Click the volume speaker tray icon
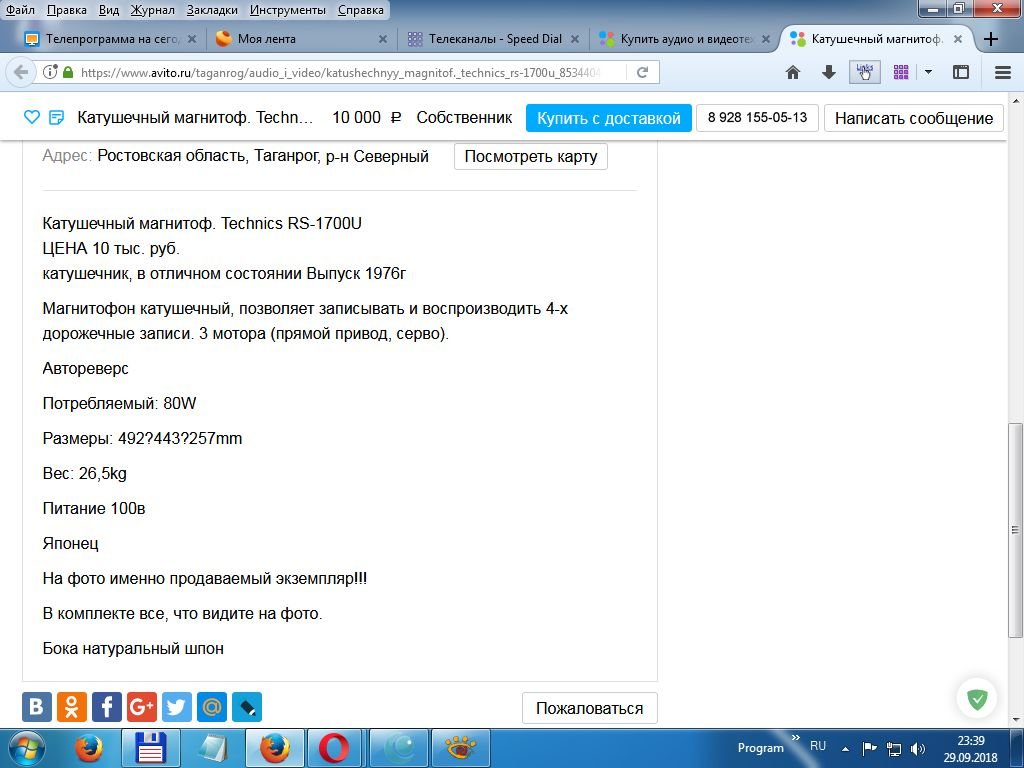This screenshot has height=768, width=1024. (x=918, y=749)
